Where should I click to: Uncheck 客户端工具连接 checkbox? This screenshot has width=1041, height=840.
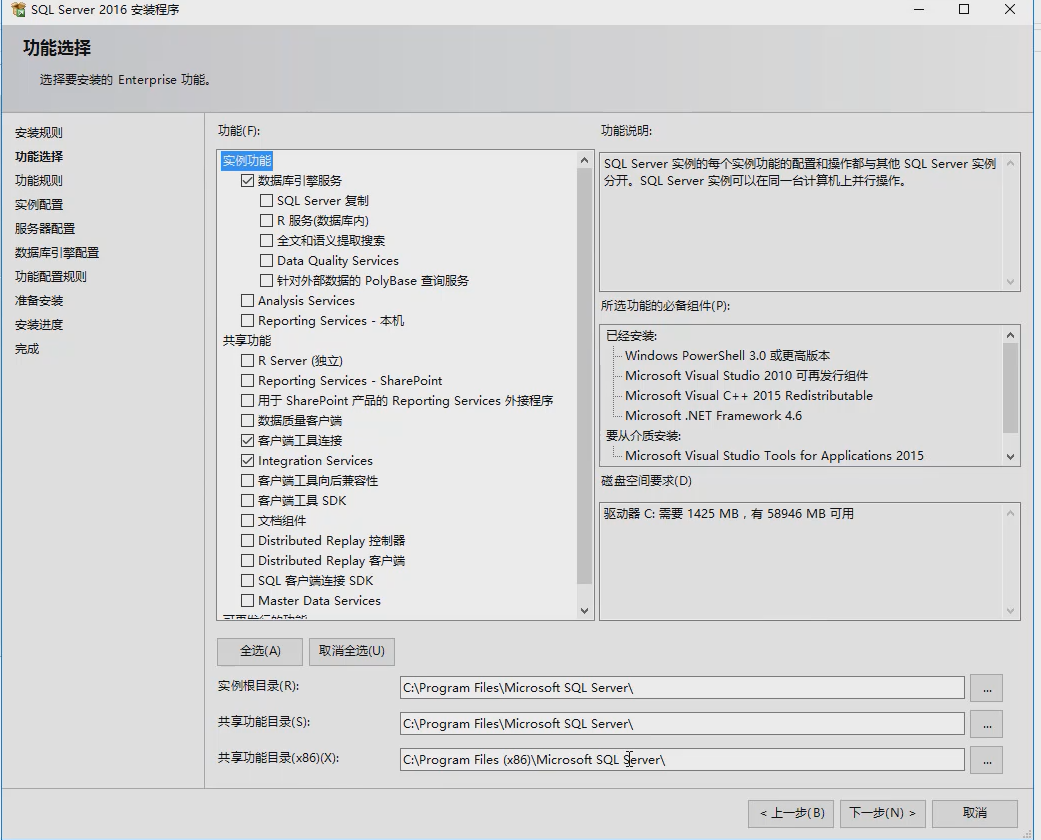247,440
